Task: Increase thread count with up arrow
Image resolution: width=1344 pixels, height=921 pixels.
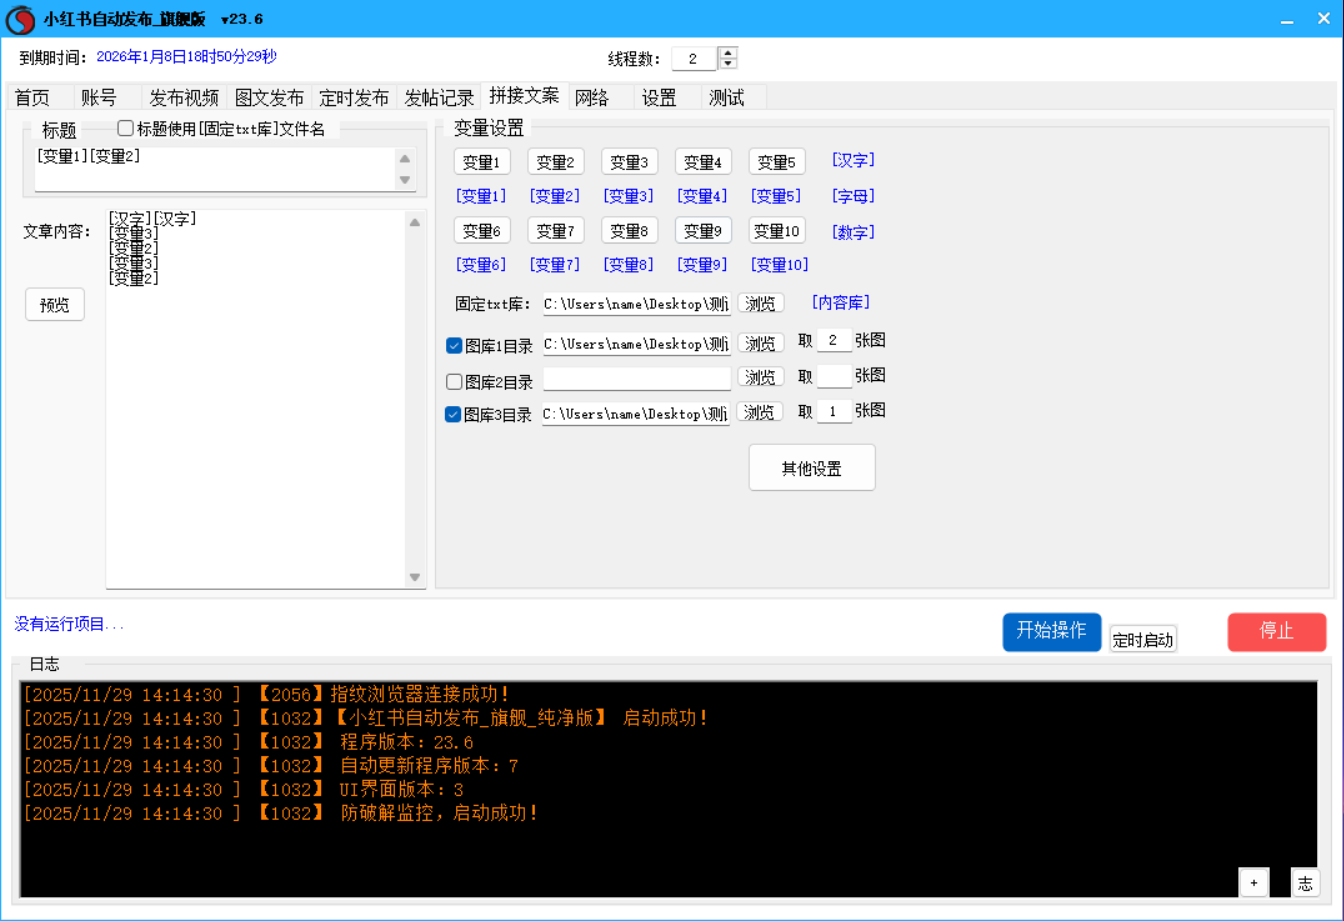Action: tap(728, 53)
